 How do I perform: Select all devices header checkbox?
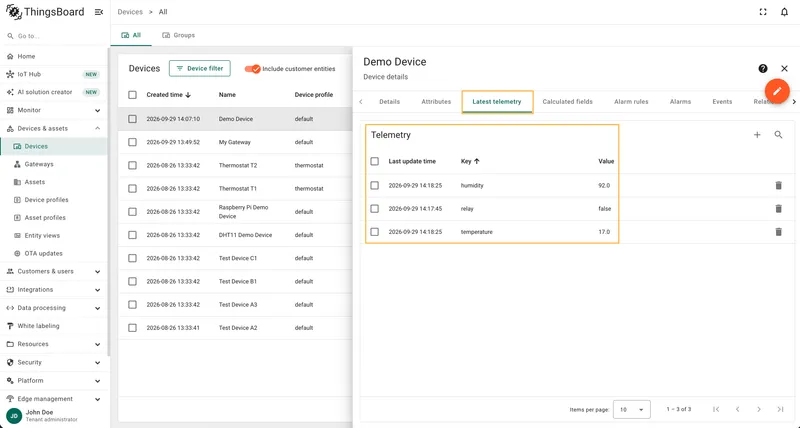(x=133, y=95)
